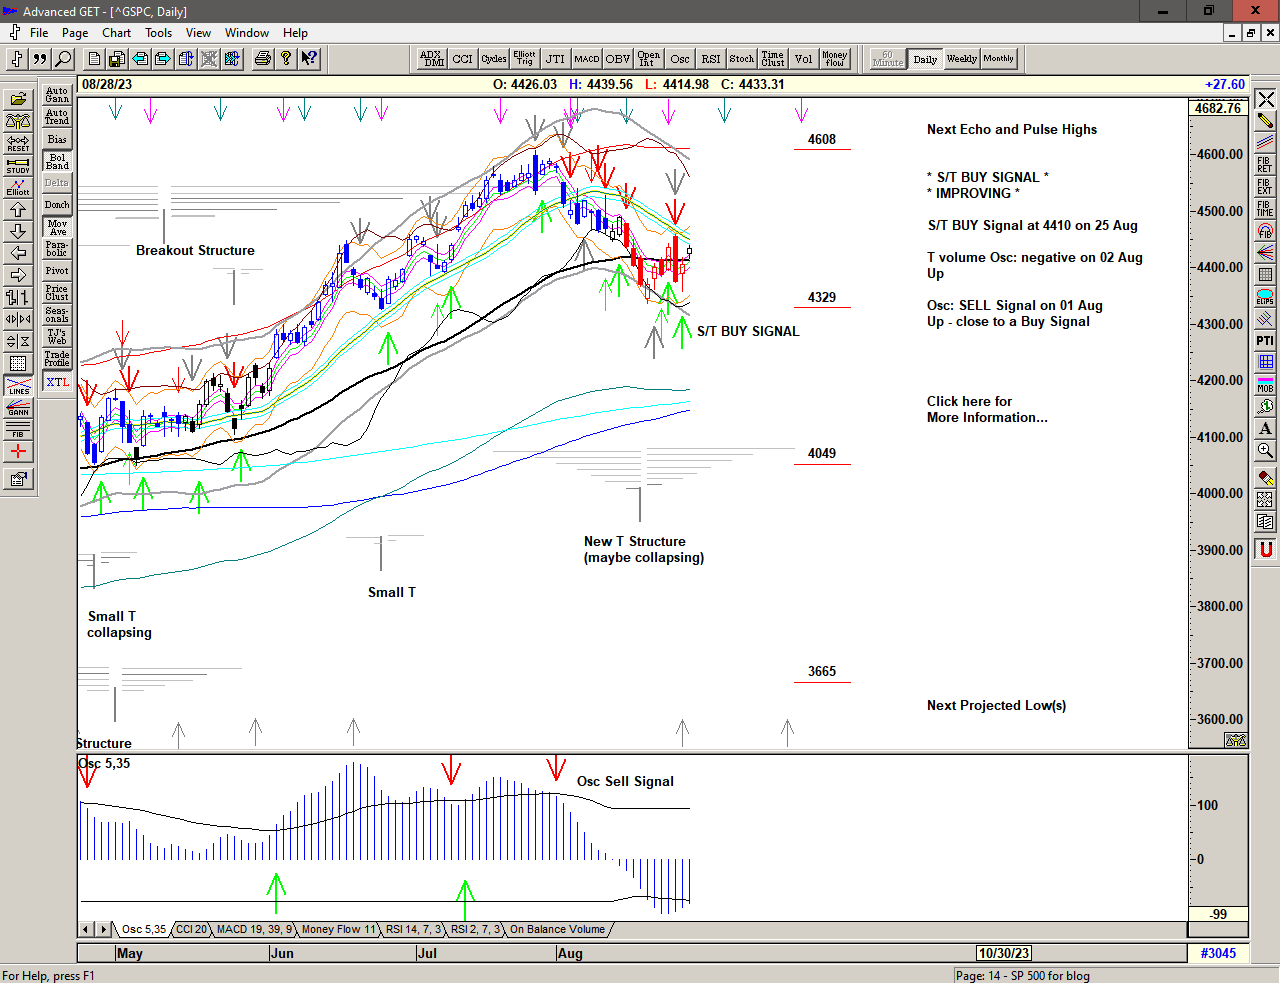Image resolution: width=1280 pixels, height=983 pixels.
Task: Click the PTI tool icon
Action: point(1265,341)
